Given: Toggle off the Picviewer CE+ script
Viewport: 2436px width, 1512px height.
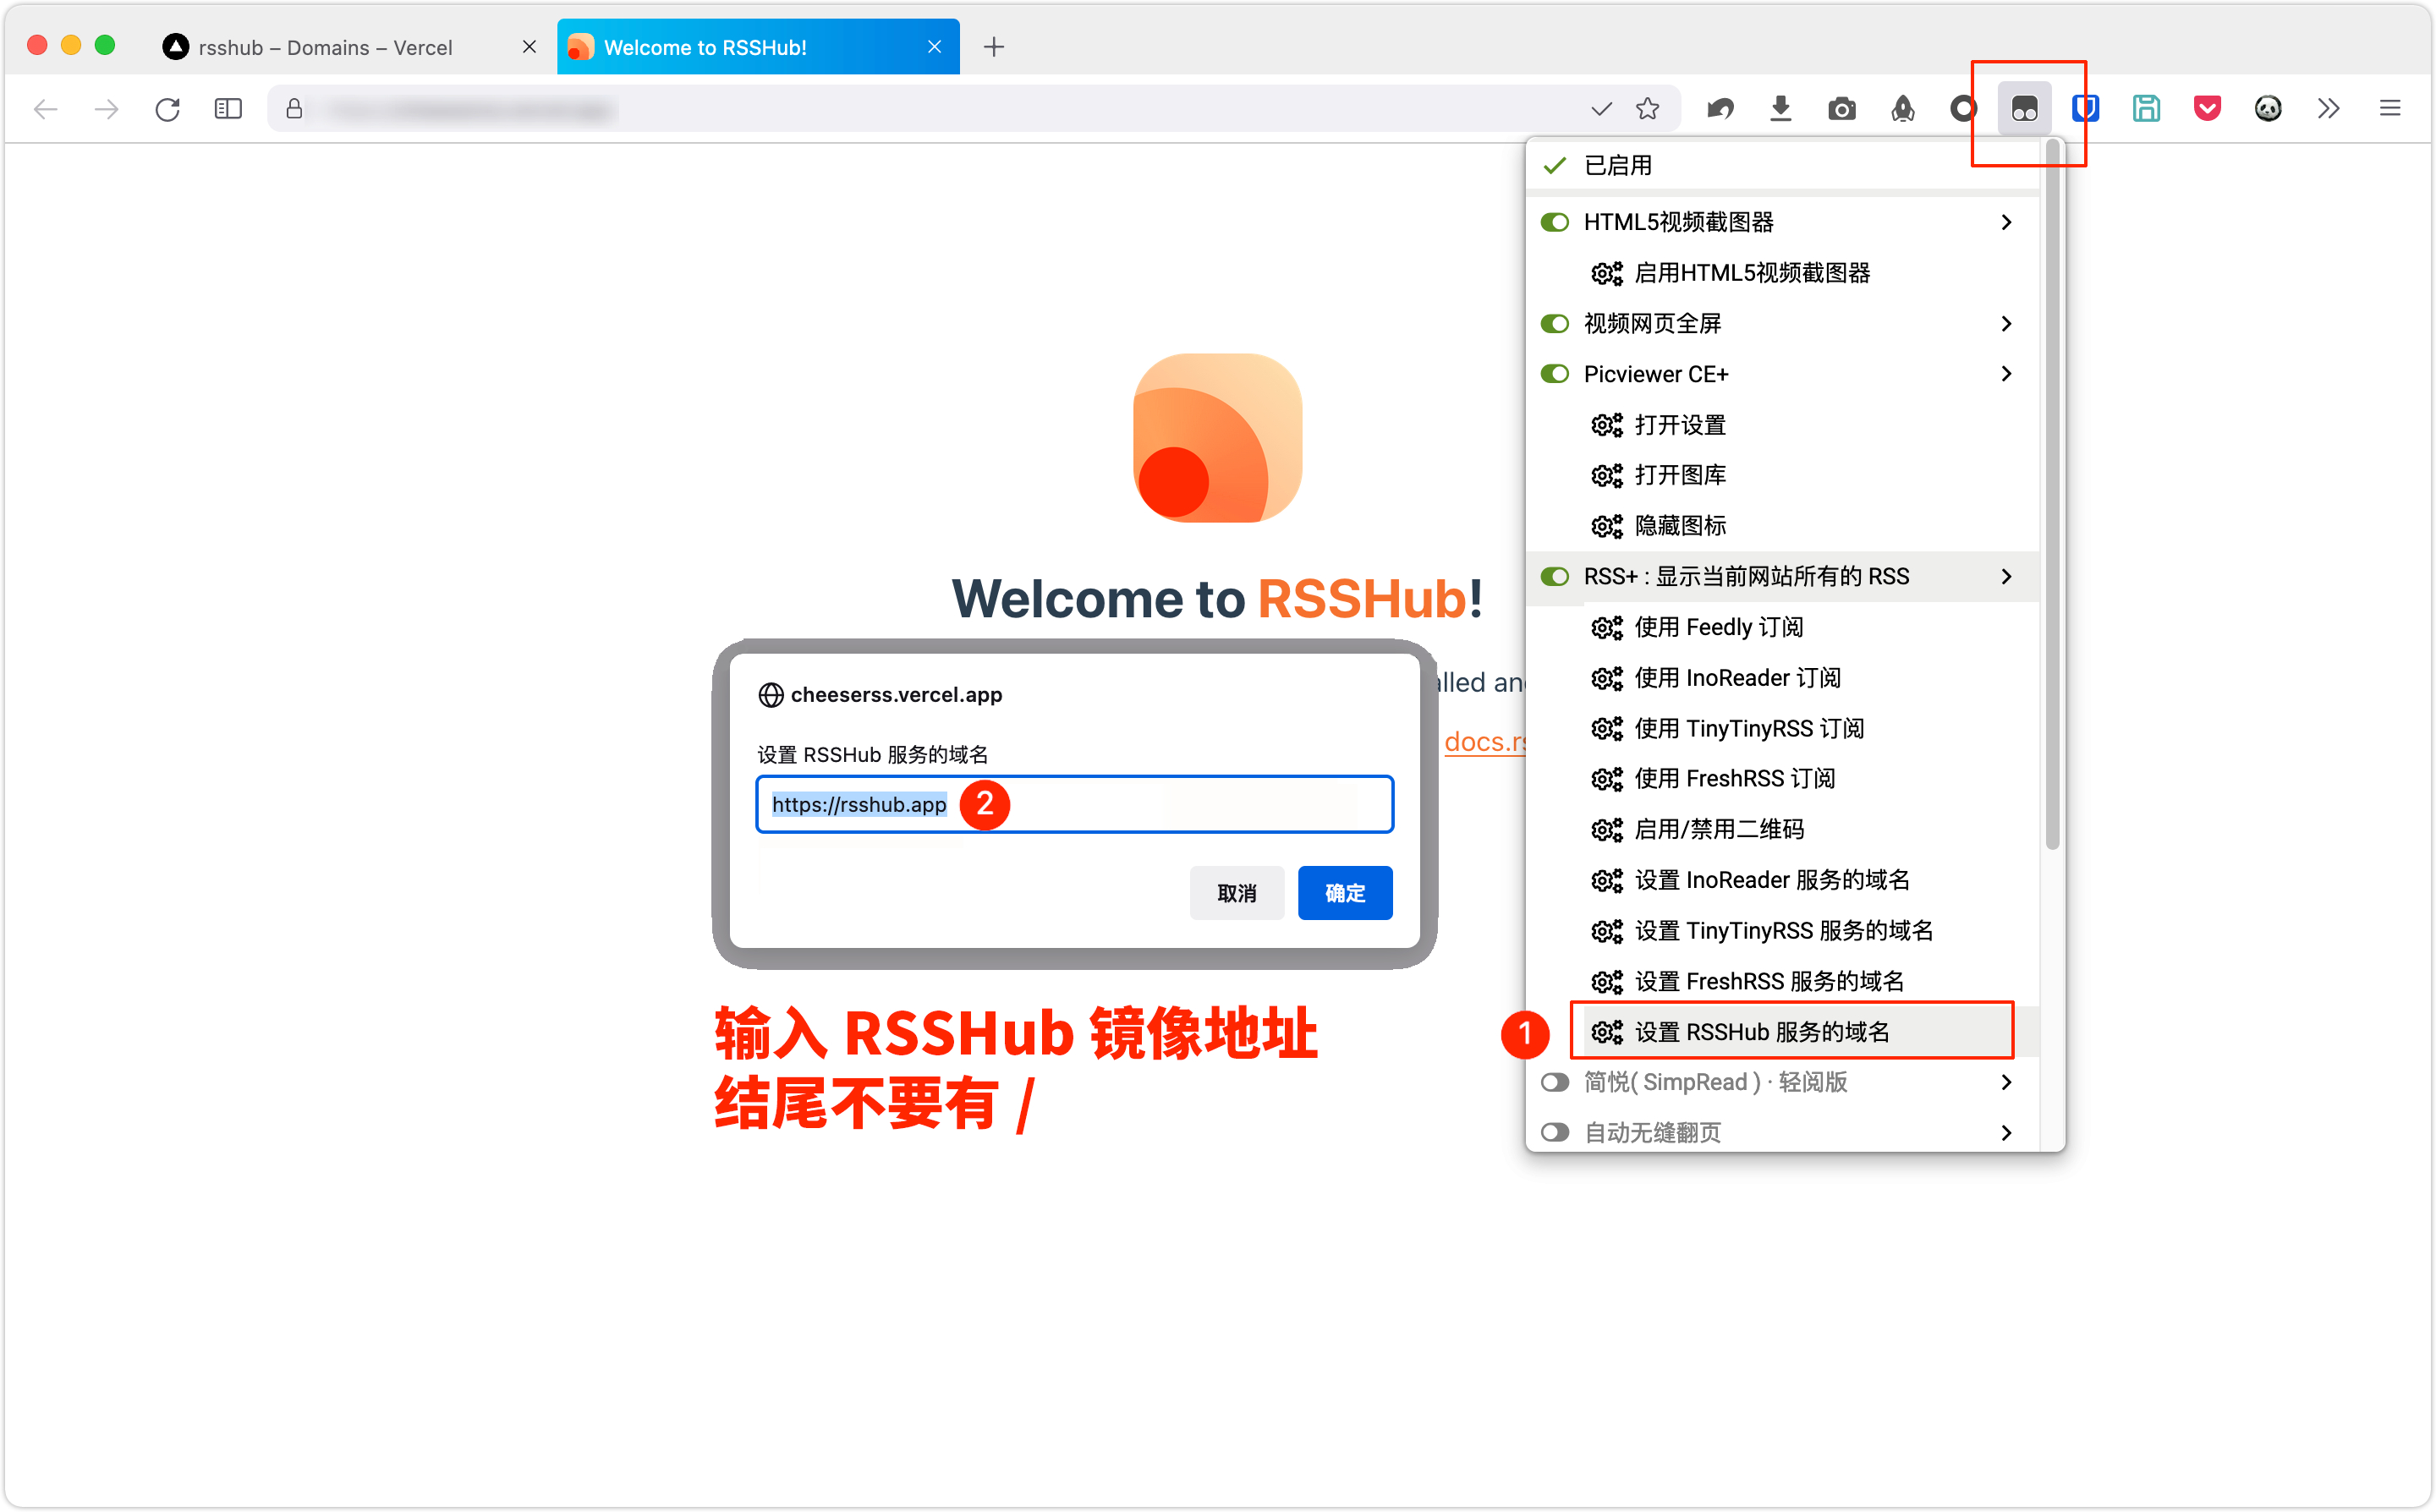Looking at the screenshot, I should [1554, 374].
